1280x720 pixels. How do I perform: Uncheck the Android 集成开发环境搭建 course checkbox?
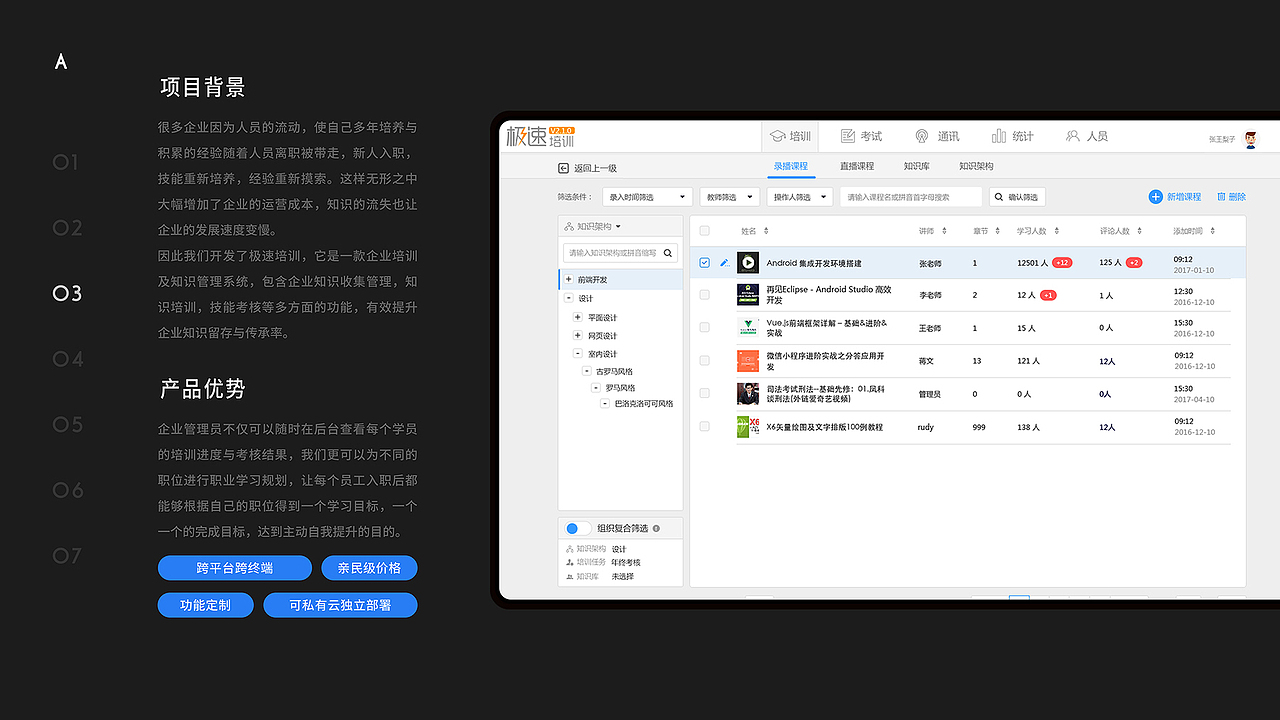tap(704, 262)
